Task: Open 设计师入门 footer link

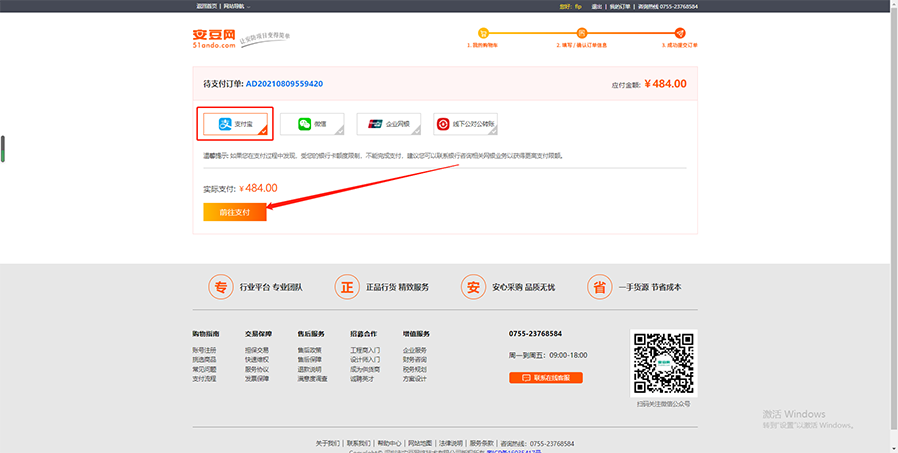Action: (x=365, y=360)
